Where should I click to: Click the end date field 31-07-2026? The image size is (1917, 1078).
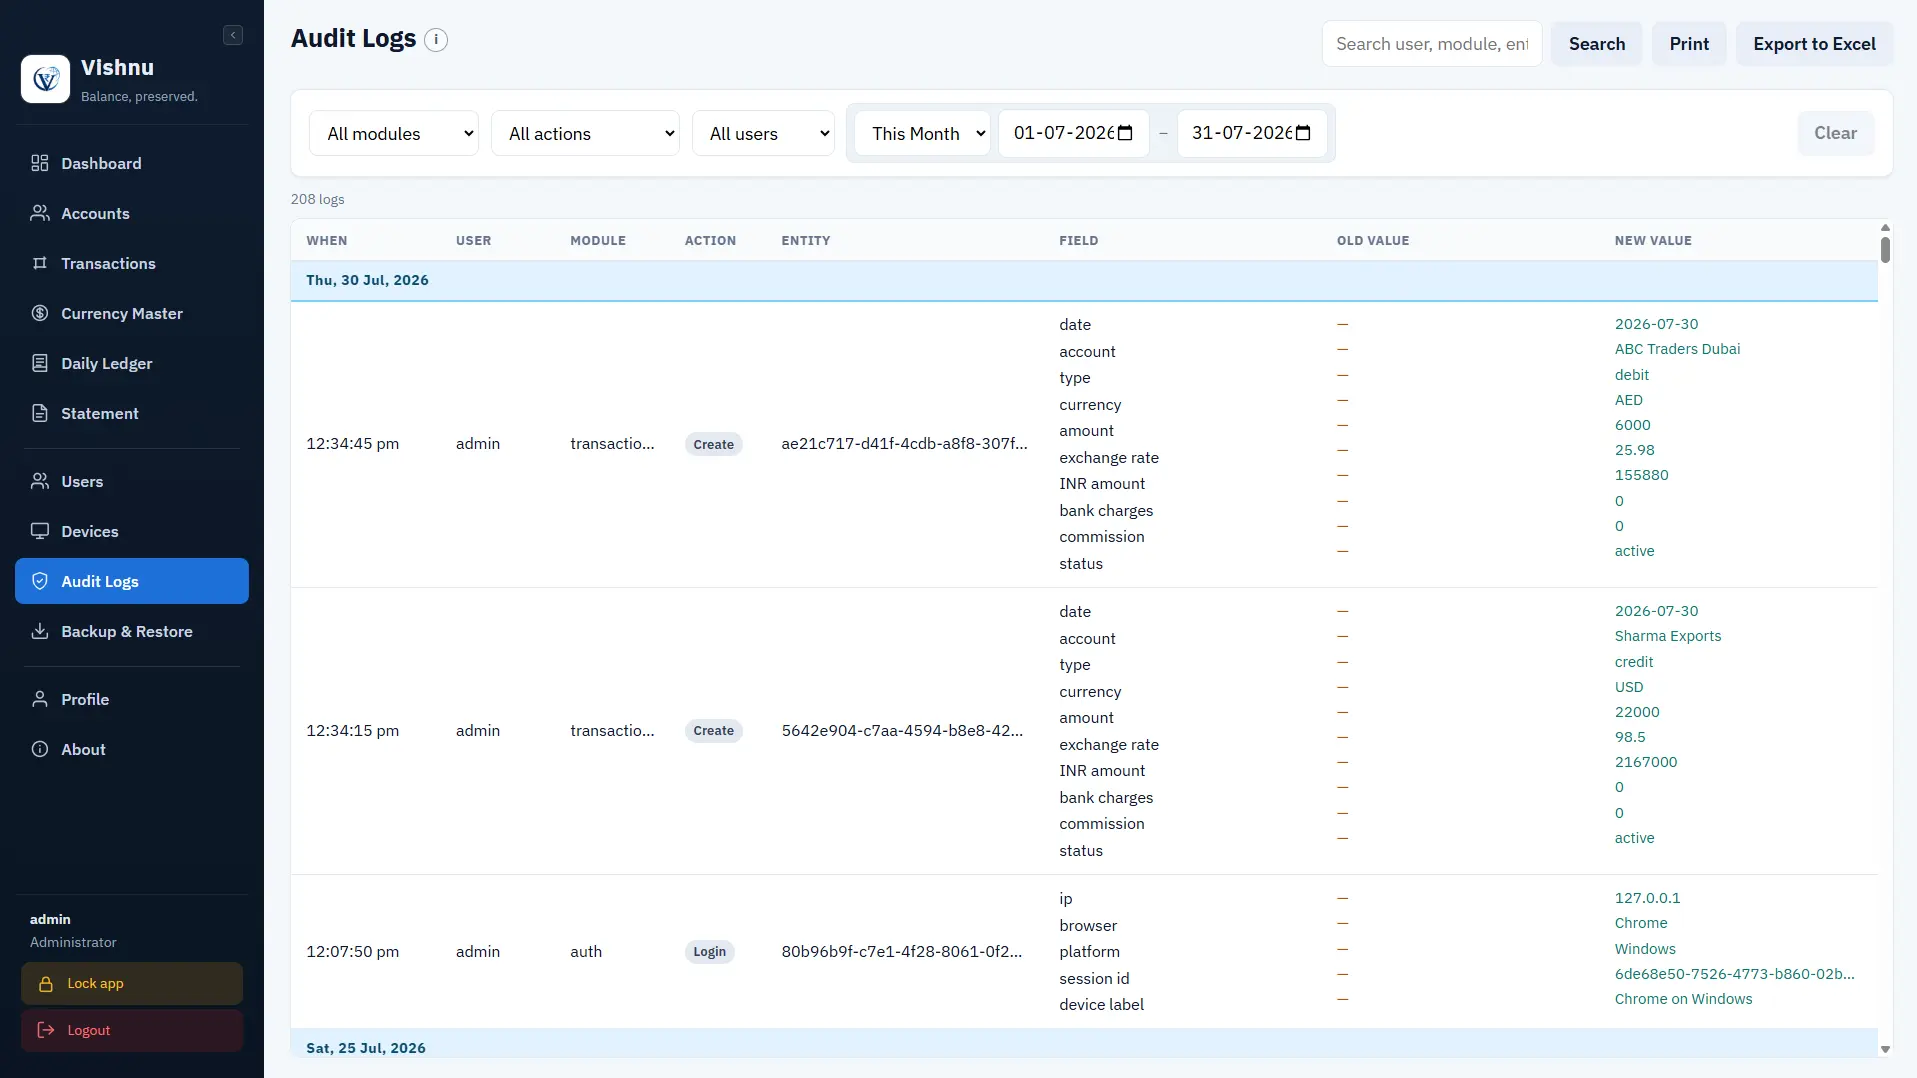1251,133
